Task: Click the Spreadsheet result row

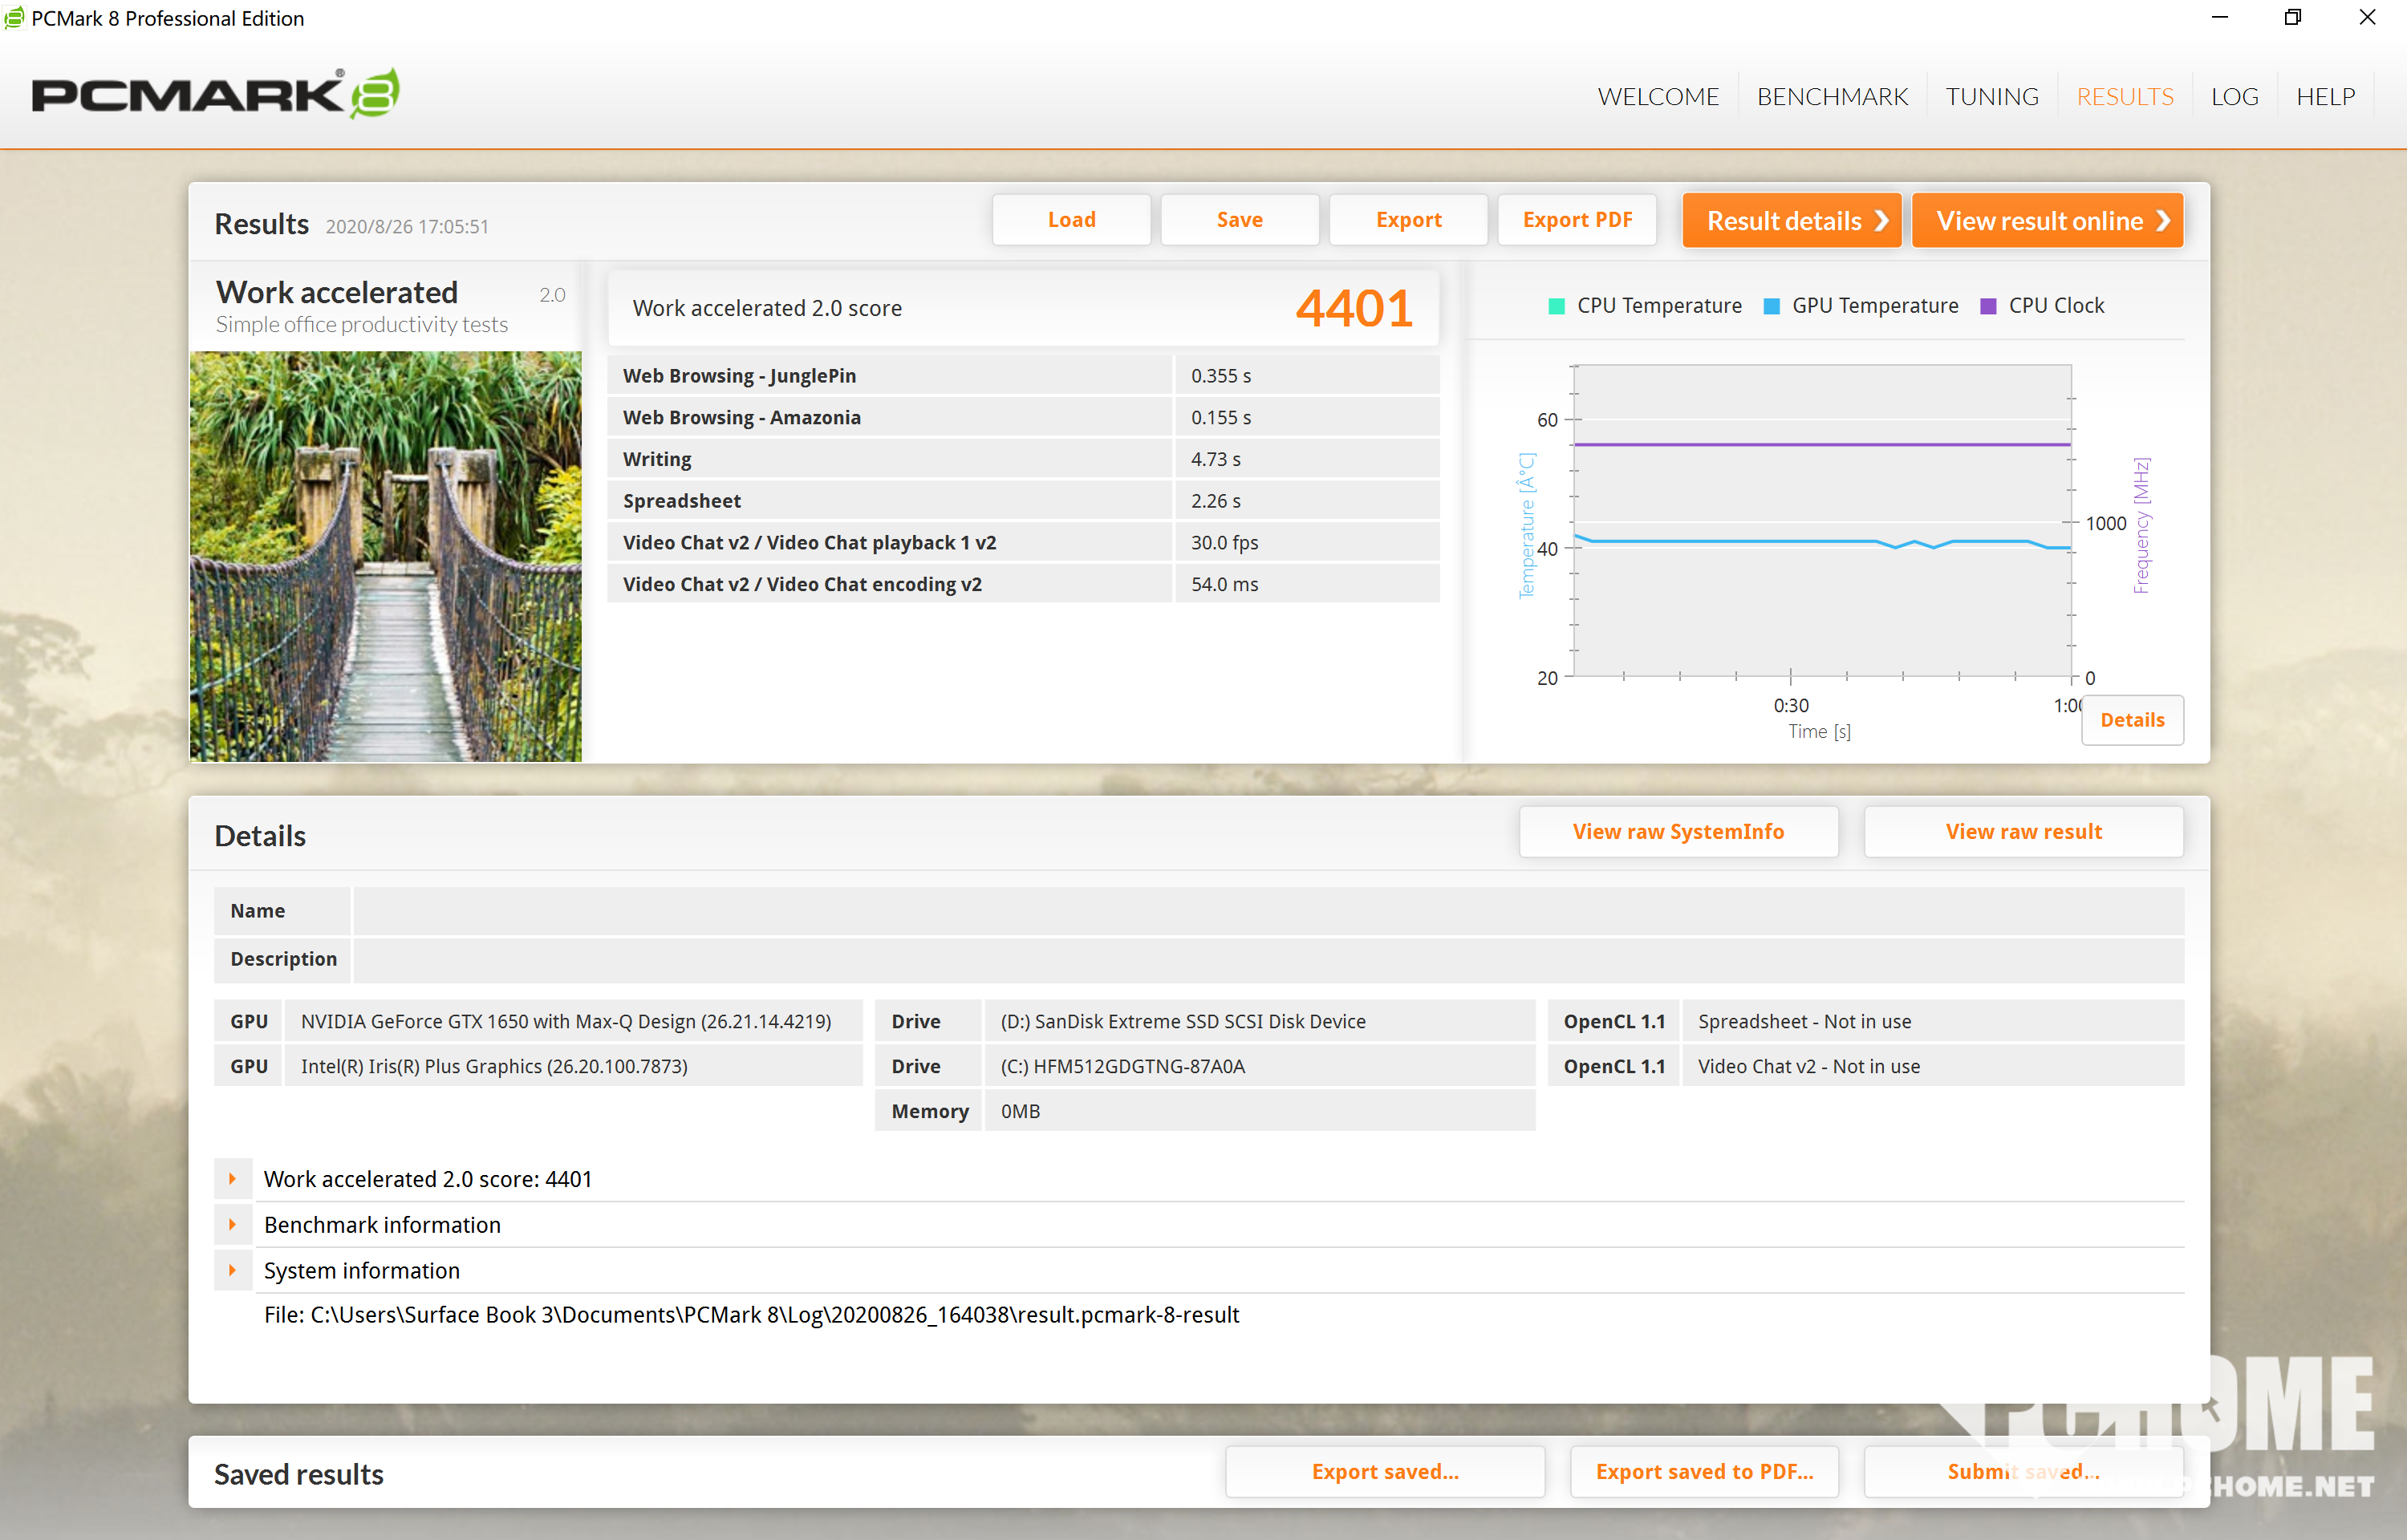Action: coord(1023,501)
